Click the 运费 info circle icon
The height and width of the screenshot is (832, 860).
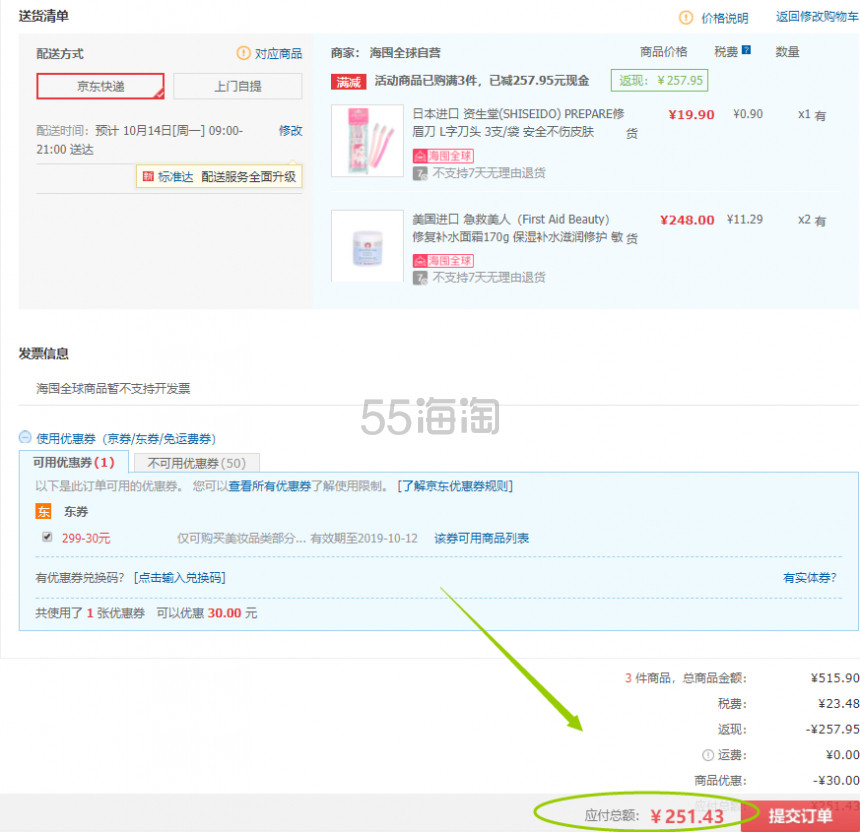click(708, 755)
